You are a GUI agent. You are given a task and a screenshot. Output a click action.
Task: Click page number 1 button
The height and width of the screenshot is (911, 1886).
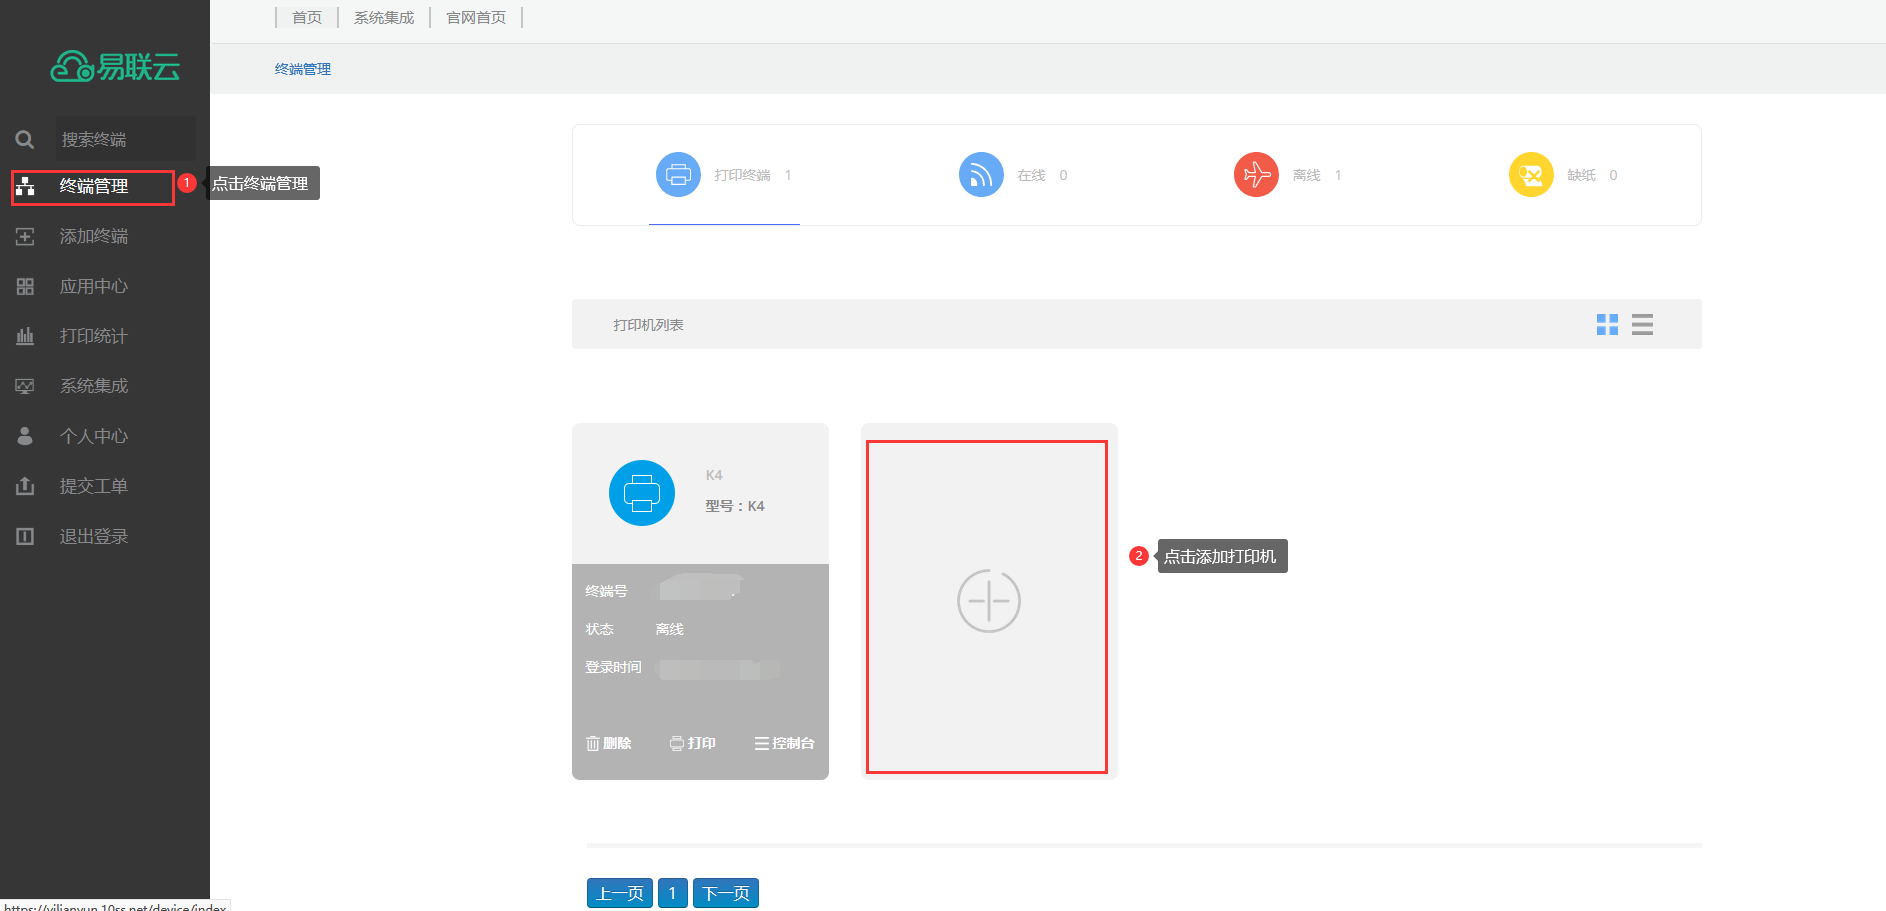click(673, 893)
